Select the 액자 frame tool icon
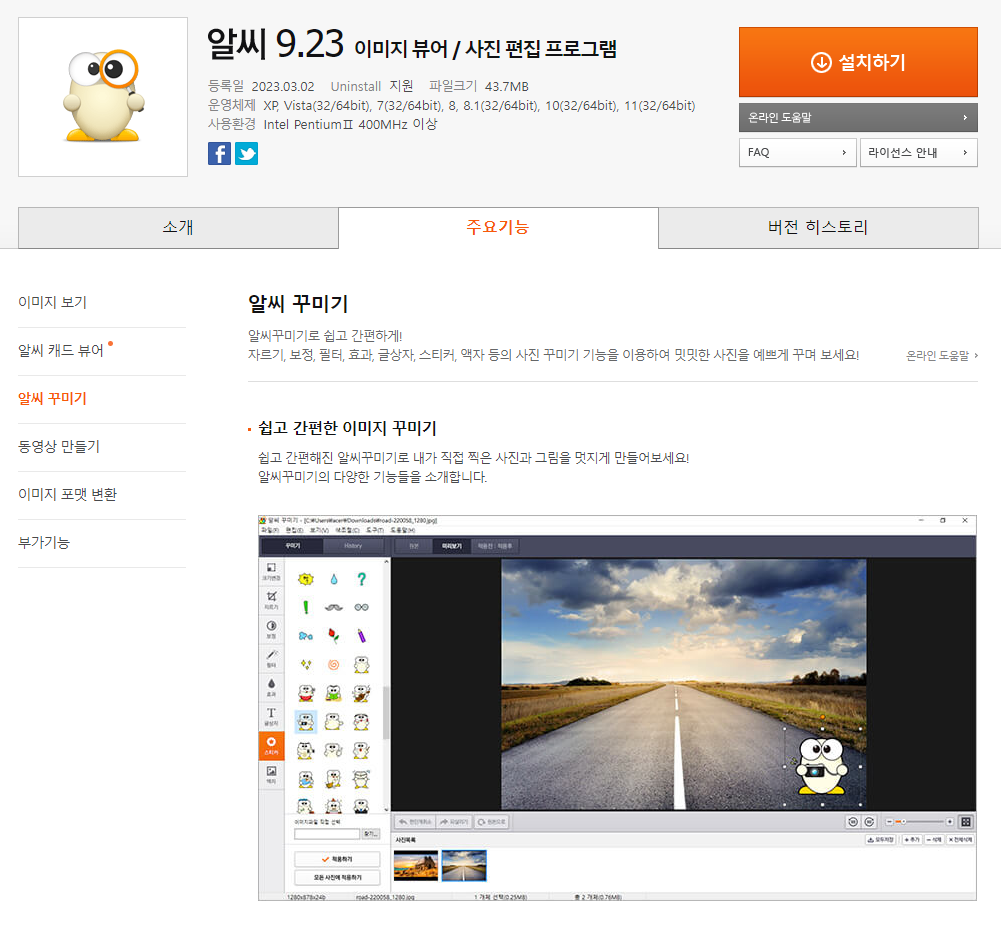The height and width of the screenshot is (926, 1001). tap(271, 774)
